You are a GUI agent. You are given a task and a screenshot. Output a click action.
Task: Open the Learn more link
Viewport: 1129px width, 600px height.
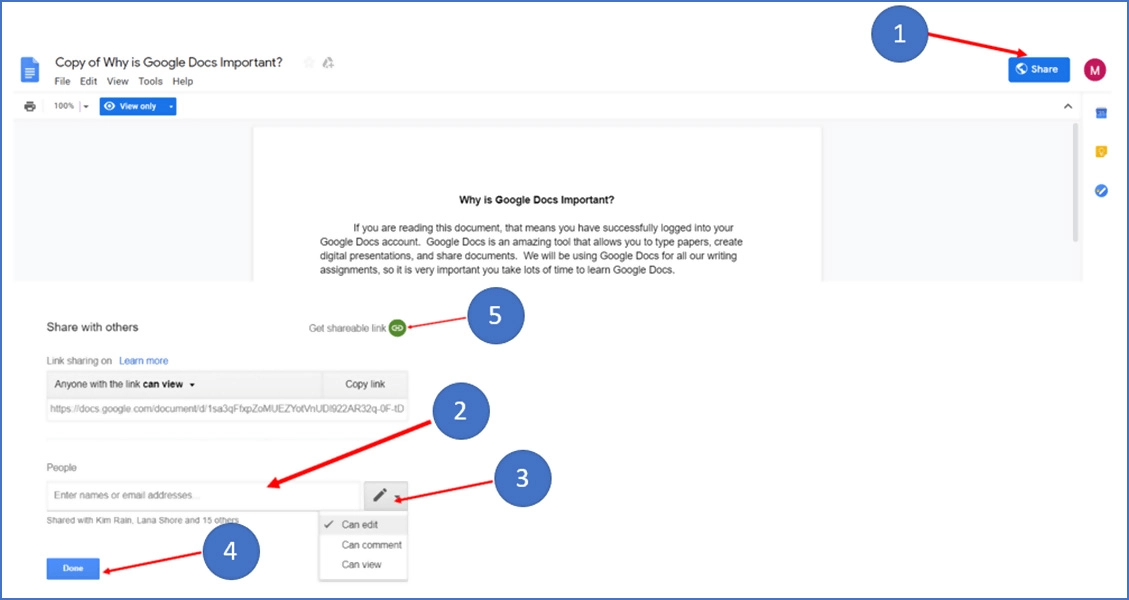point(144,360)
